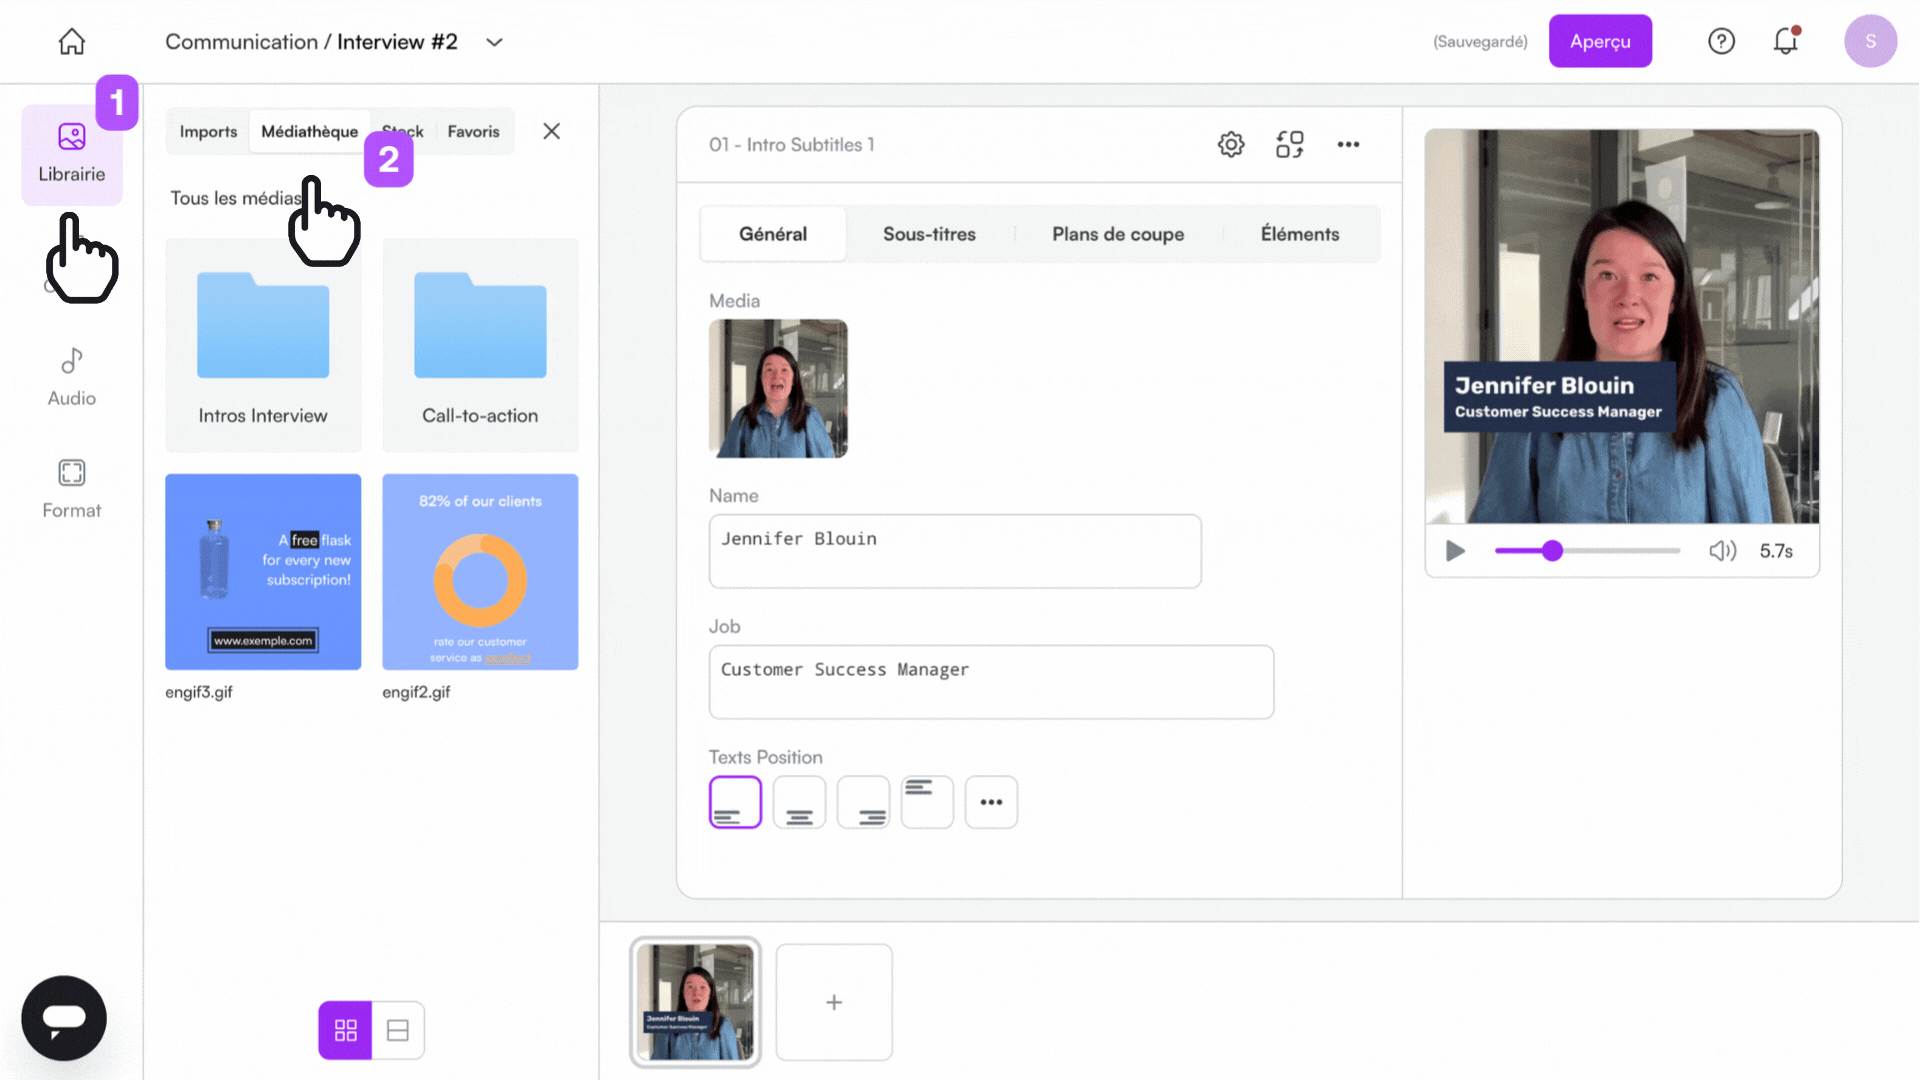Select bottom-left text position option
This screenshot has height=1080, width=1920.
click(735, 802)
